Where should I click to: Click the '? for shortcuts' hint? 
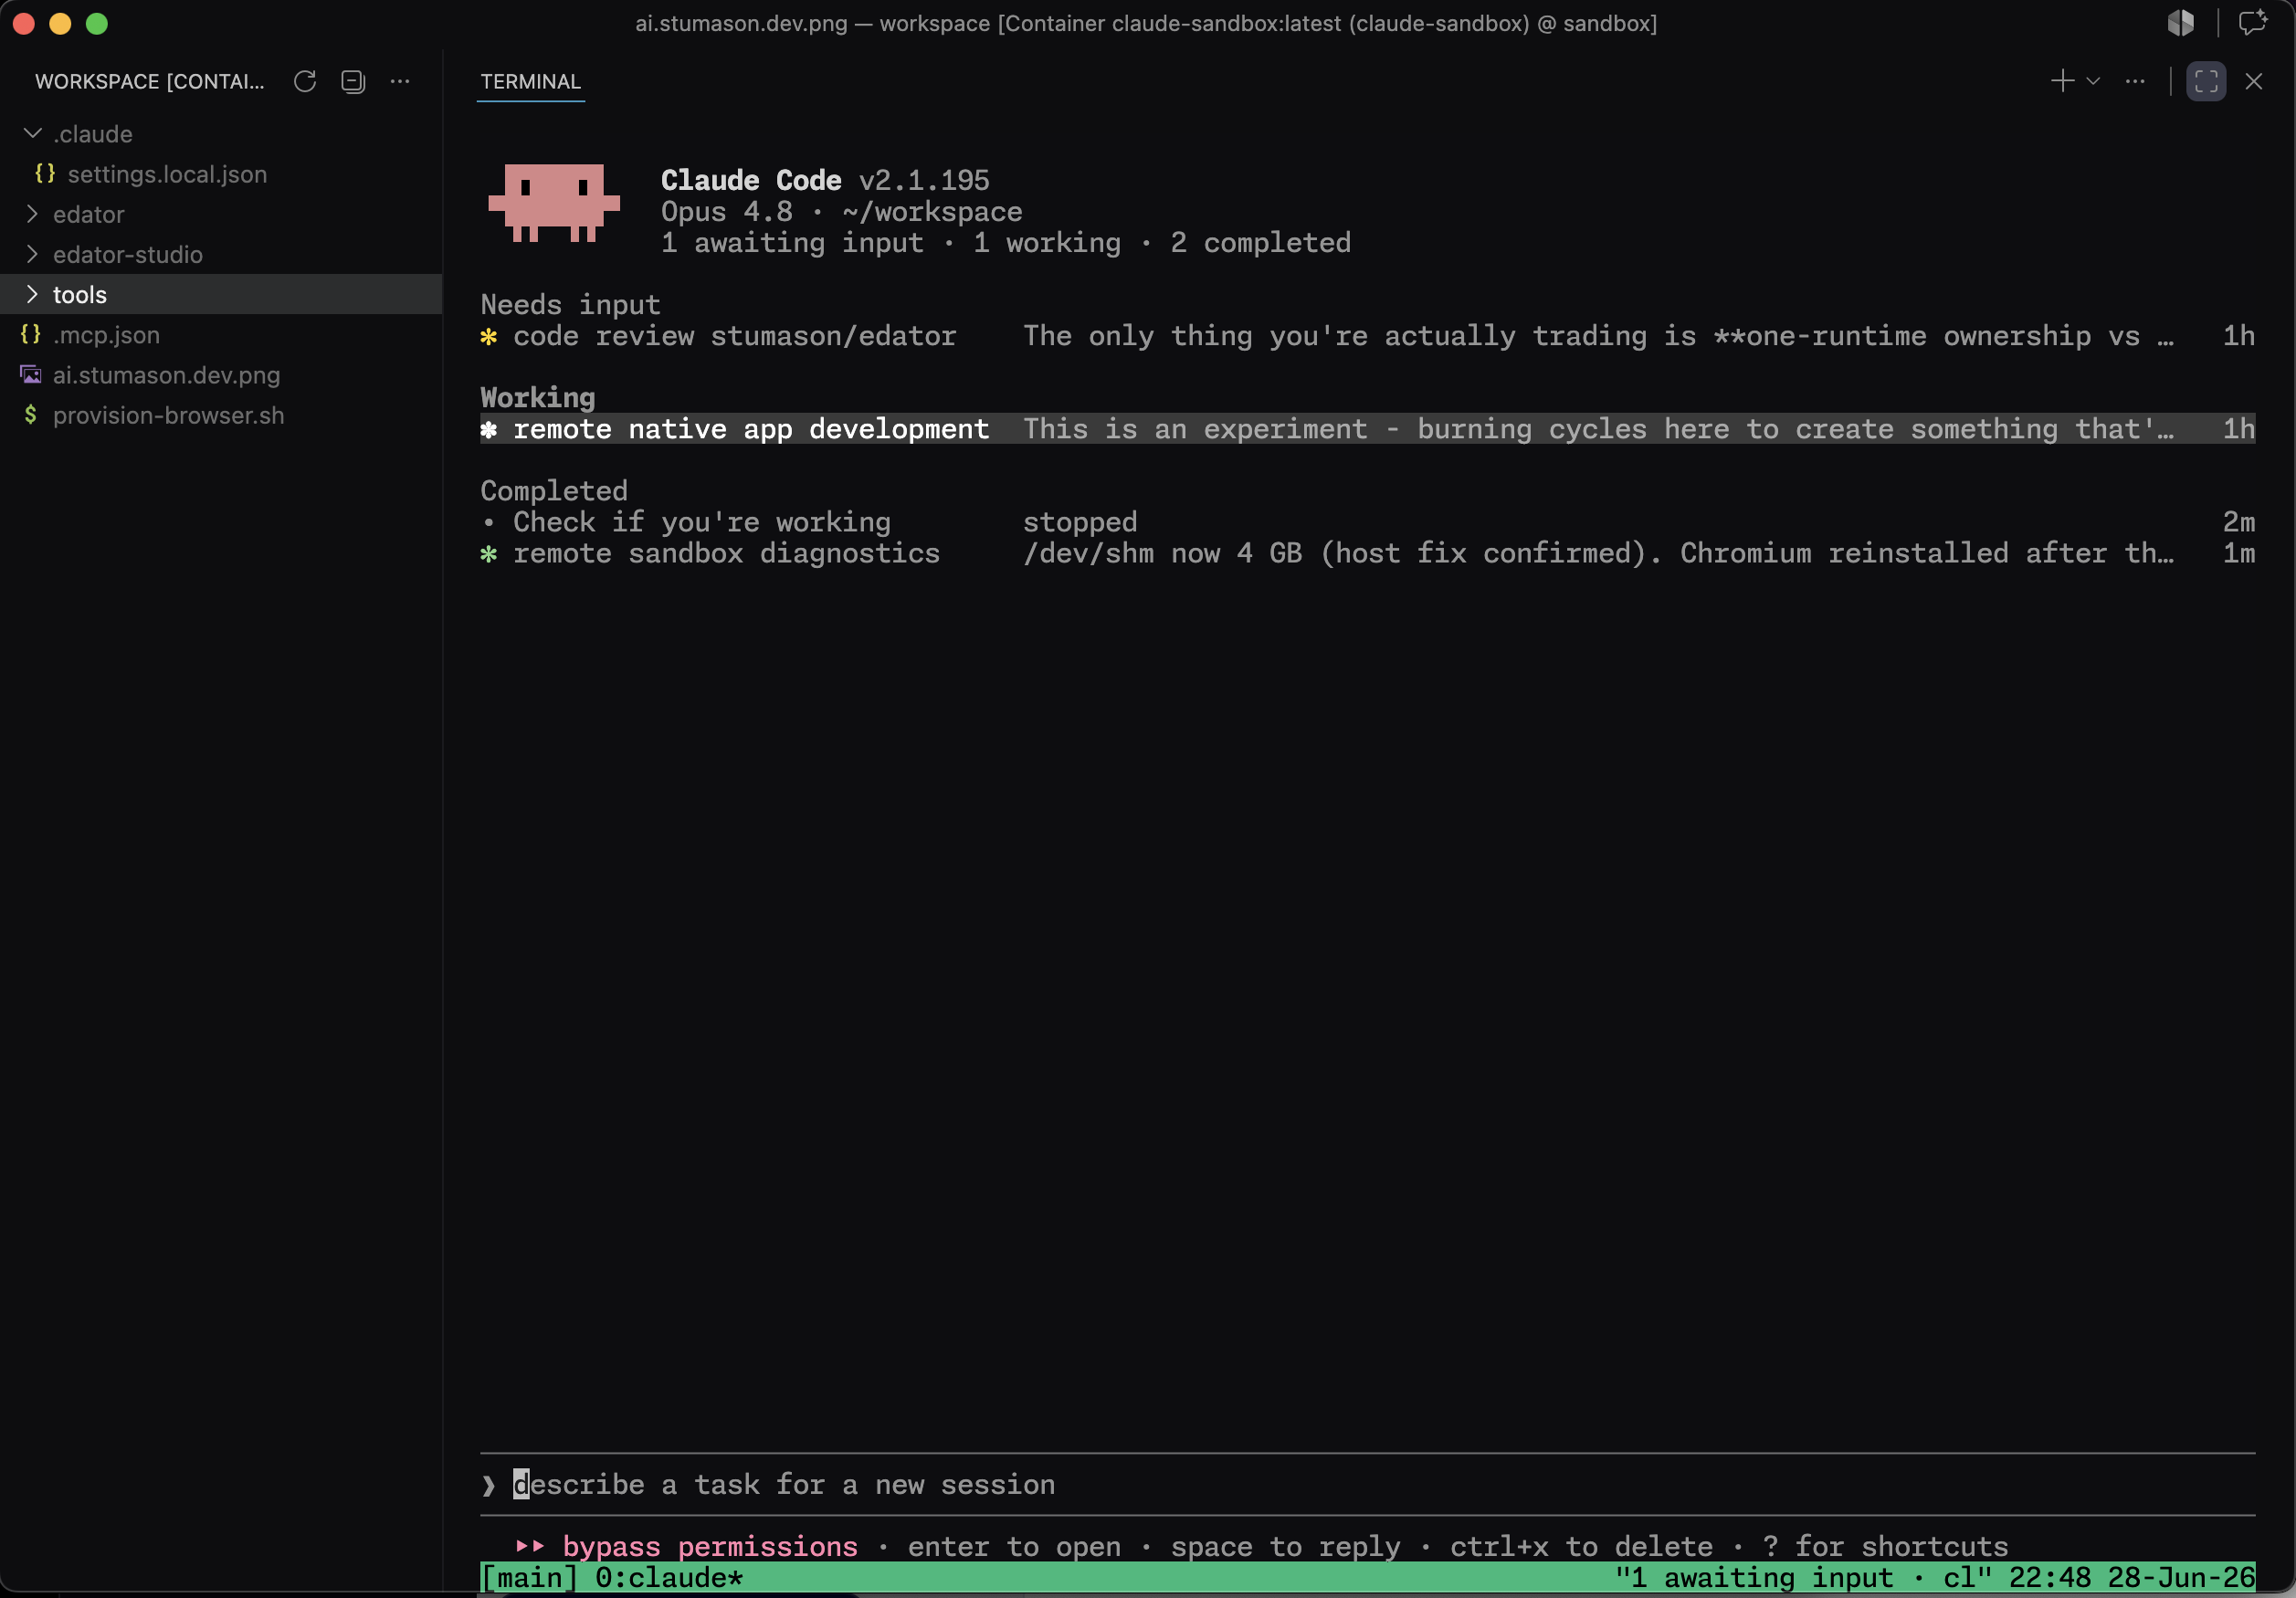[x=1885, y=1546]
